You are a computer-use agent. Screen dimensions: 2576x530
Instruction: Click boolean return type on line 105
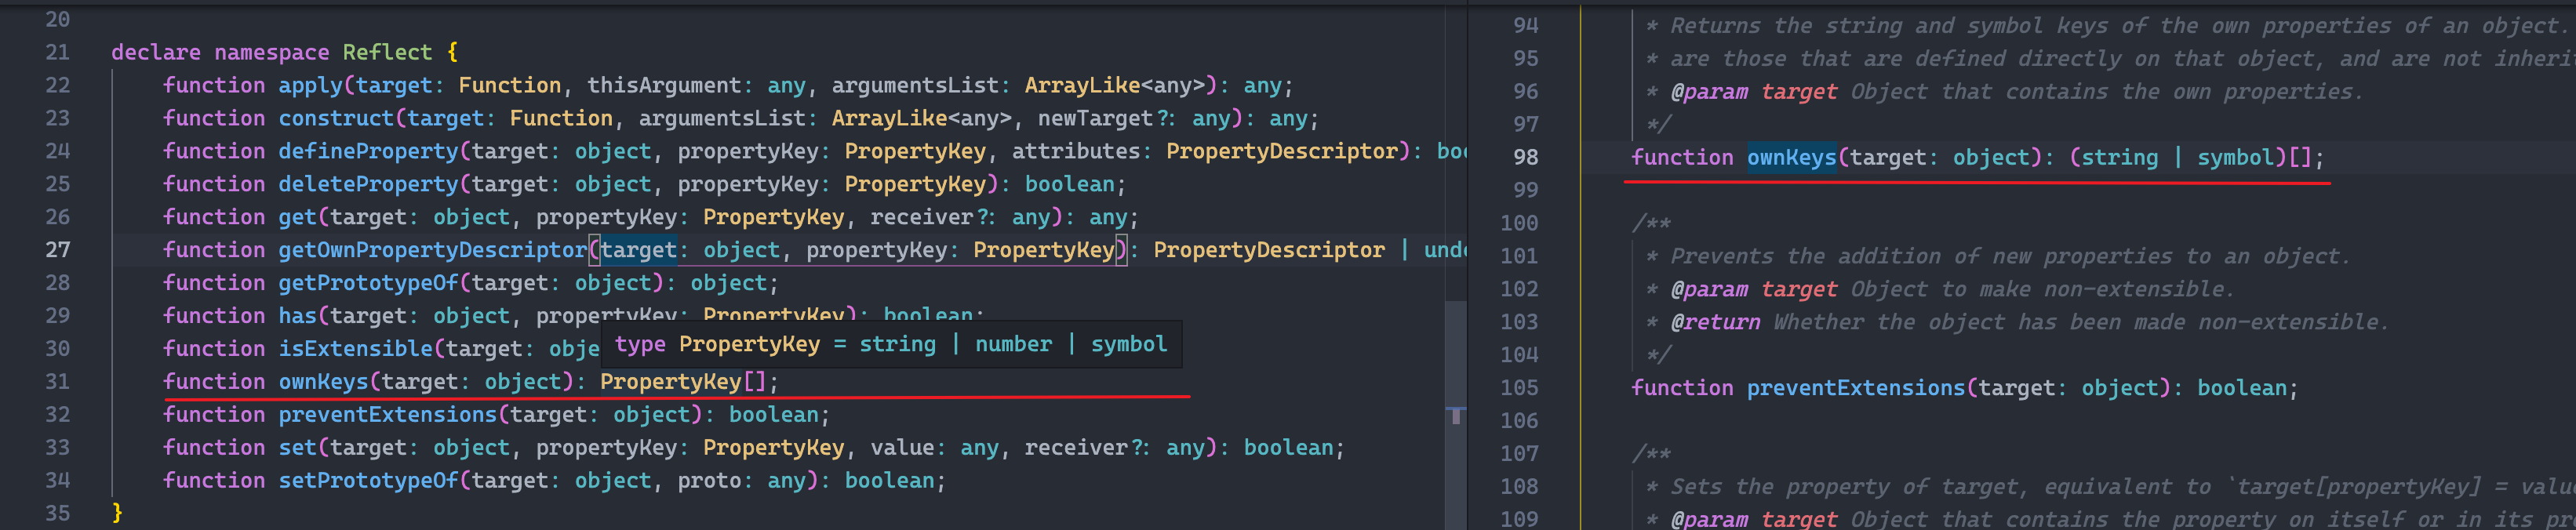[x=2242, y=388]
